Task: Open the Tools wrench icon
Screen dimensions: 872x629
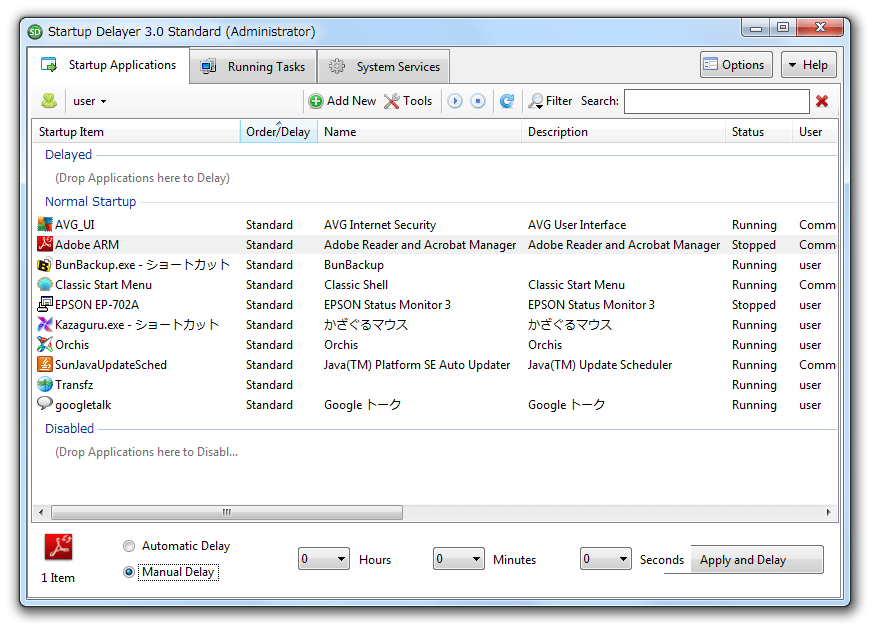Action: tap(392, 101)
